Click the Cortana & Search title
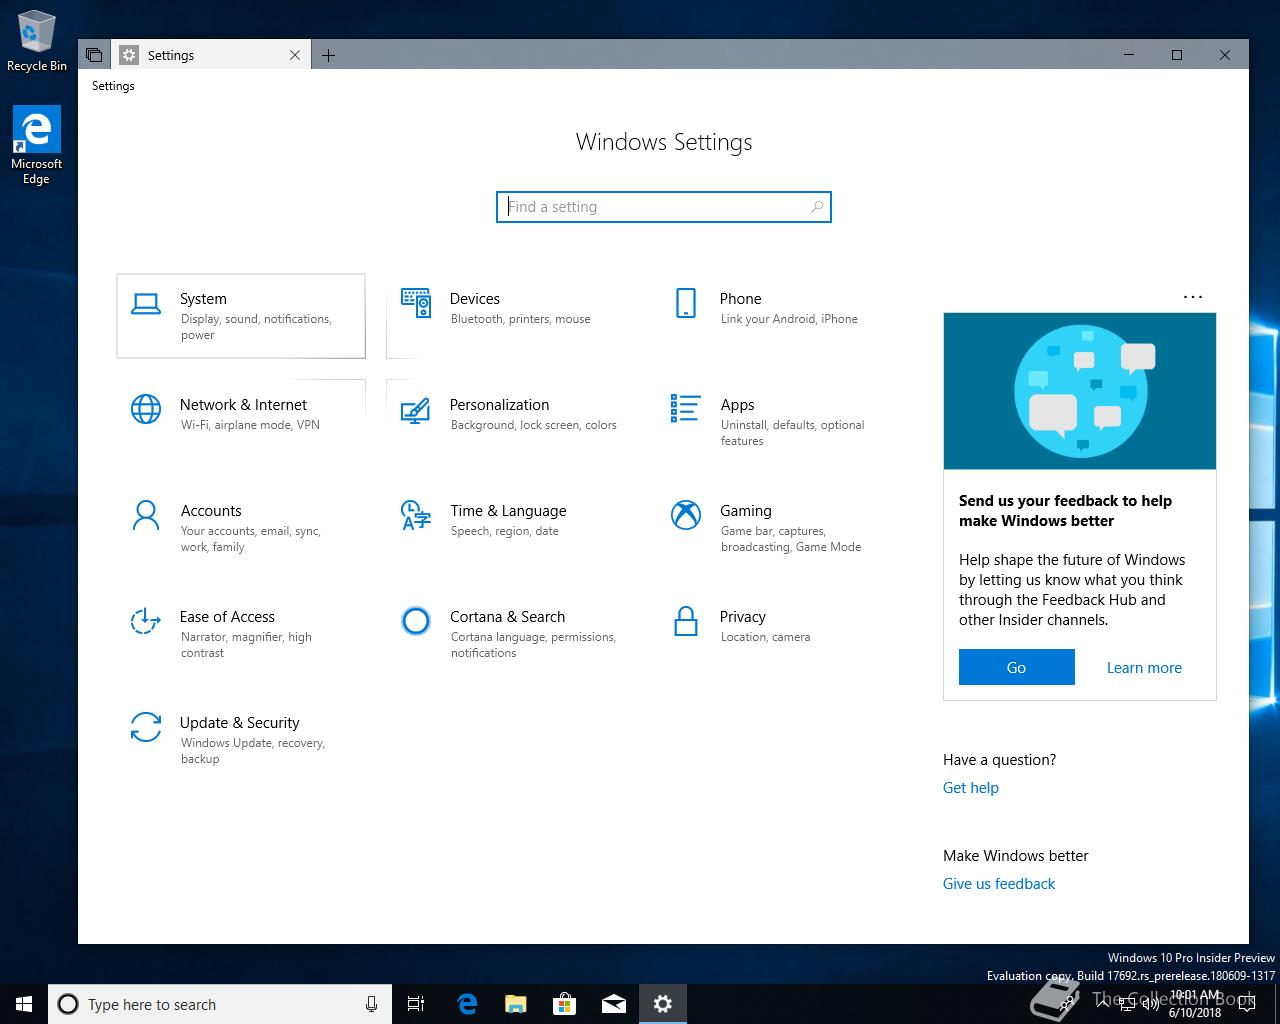Viewport: 1280px width, 1024px height. point(508,617)
